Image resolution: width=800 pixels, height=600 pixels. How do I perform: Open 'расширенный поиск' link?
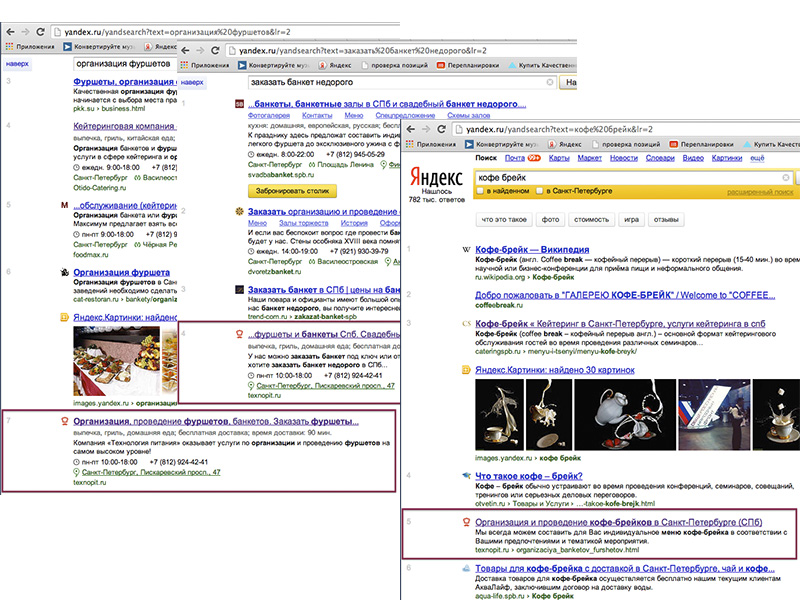tap(760, 192)
